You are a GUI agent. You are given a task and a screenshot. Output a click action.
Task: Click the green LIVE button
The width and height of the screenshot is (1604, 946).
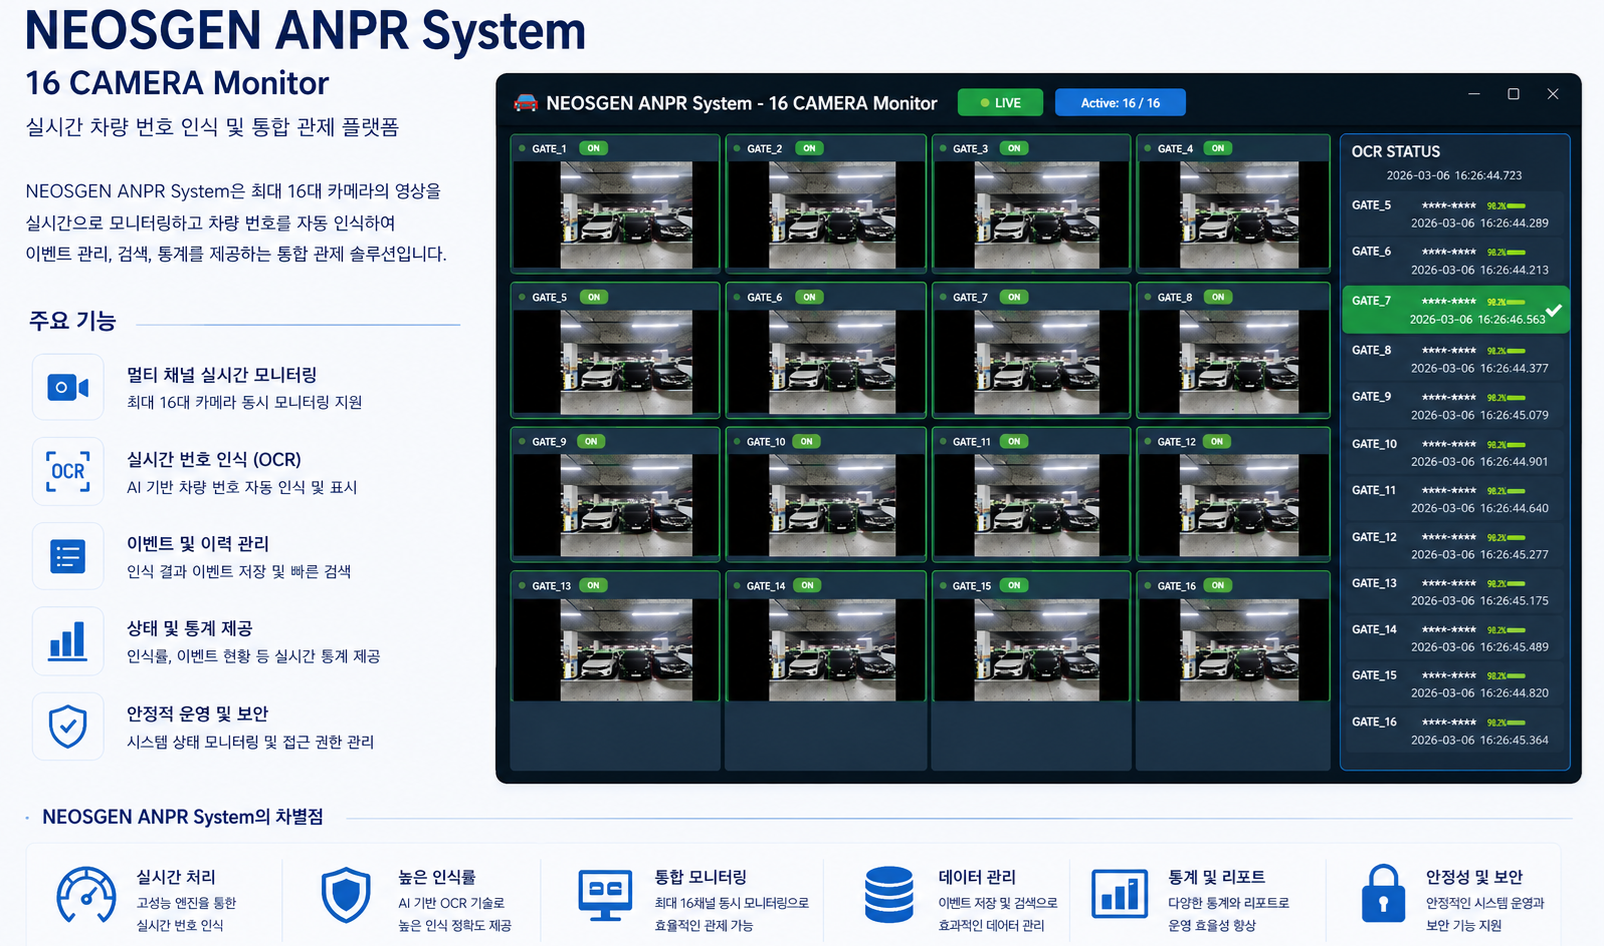point(1000,103)
